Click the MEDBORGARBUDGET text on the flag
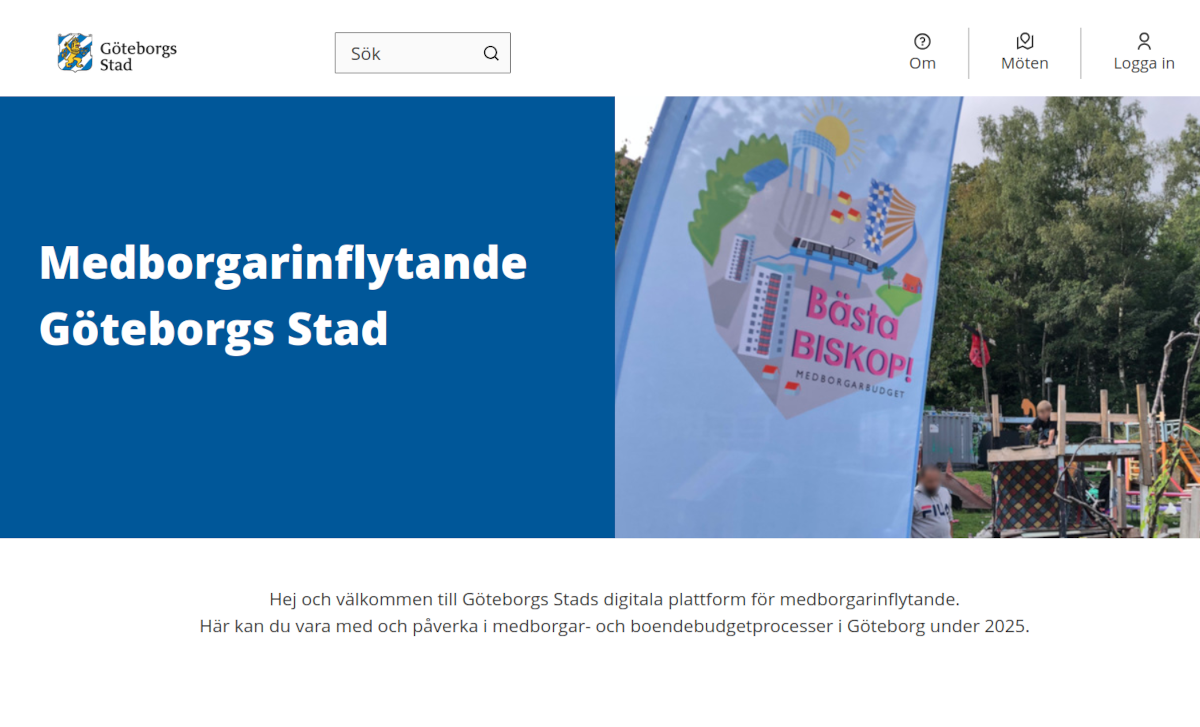 point(850,384)
